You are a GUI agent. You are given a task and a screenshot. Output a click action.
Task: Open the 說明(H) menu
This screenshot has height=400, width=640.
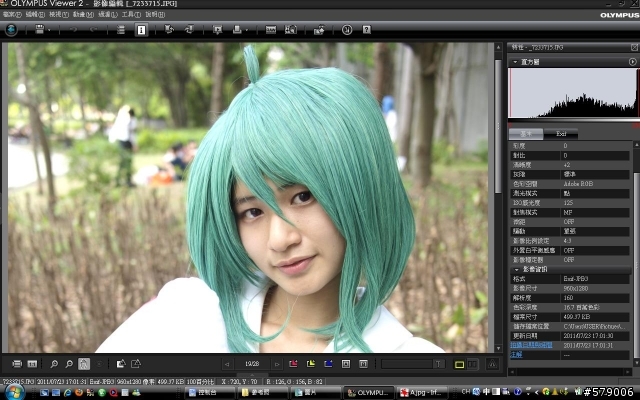point(155,14)
